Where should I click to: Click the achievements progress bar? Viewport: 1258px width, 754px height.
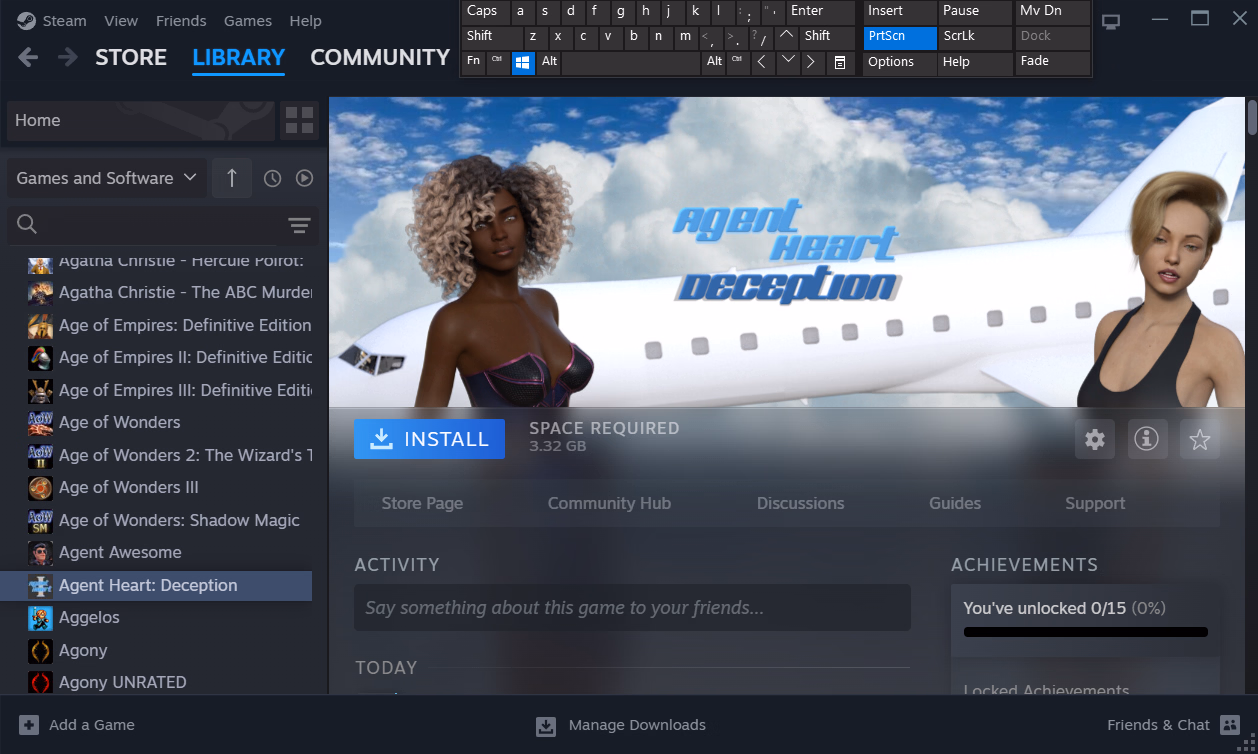point(1085,632)
